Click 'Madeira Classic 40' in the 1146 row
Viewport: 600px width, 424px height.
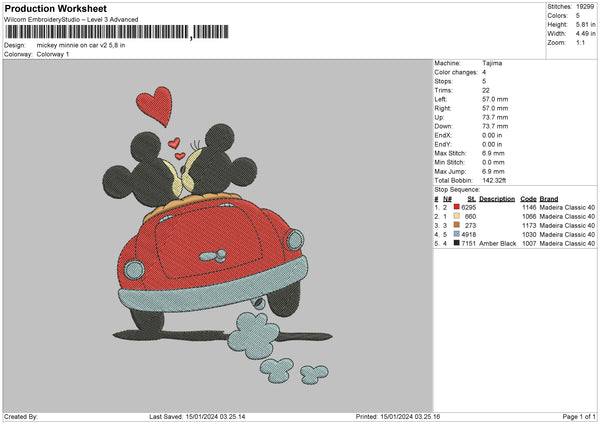[567, 207]
